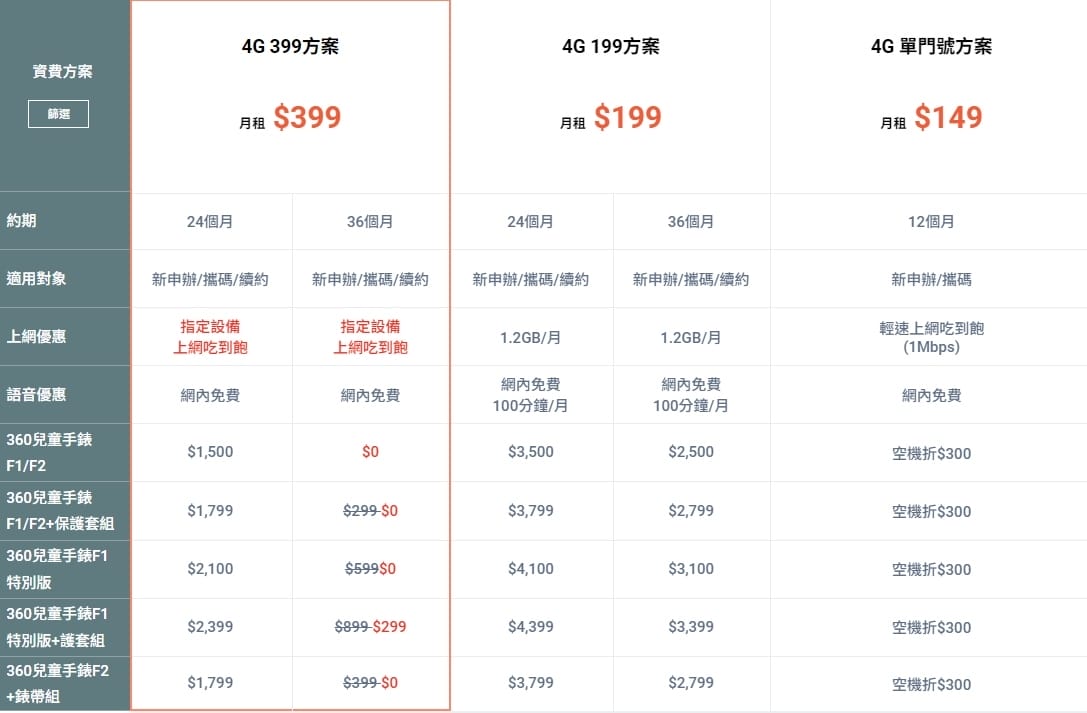Click the 指定設備上網吃到飽 data offer cell

[211, 337]
